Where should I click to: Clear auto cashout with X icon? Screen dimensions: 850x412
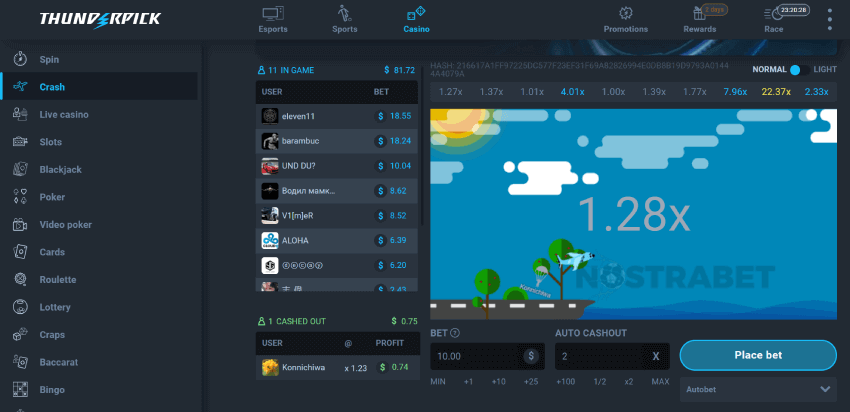tap(656, 356)
